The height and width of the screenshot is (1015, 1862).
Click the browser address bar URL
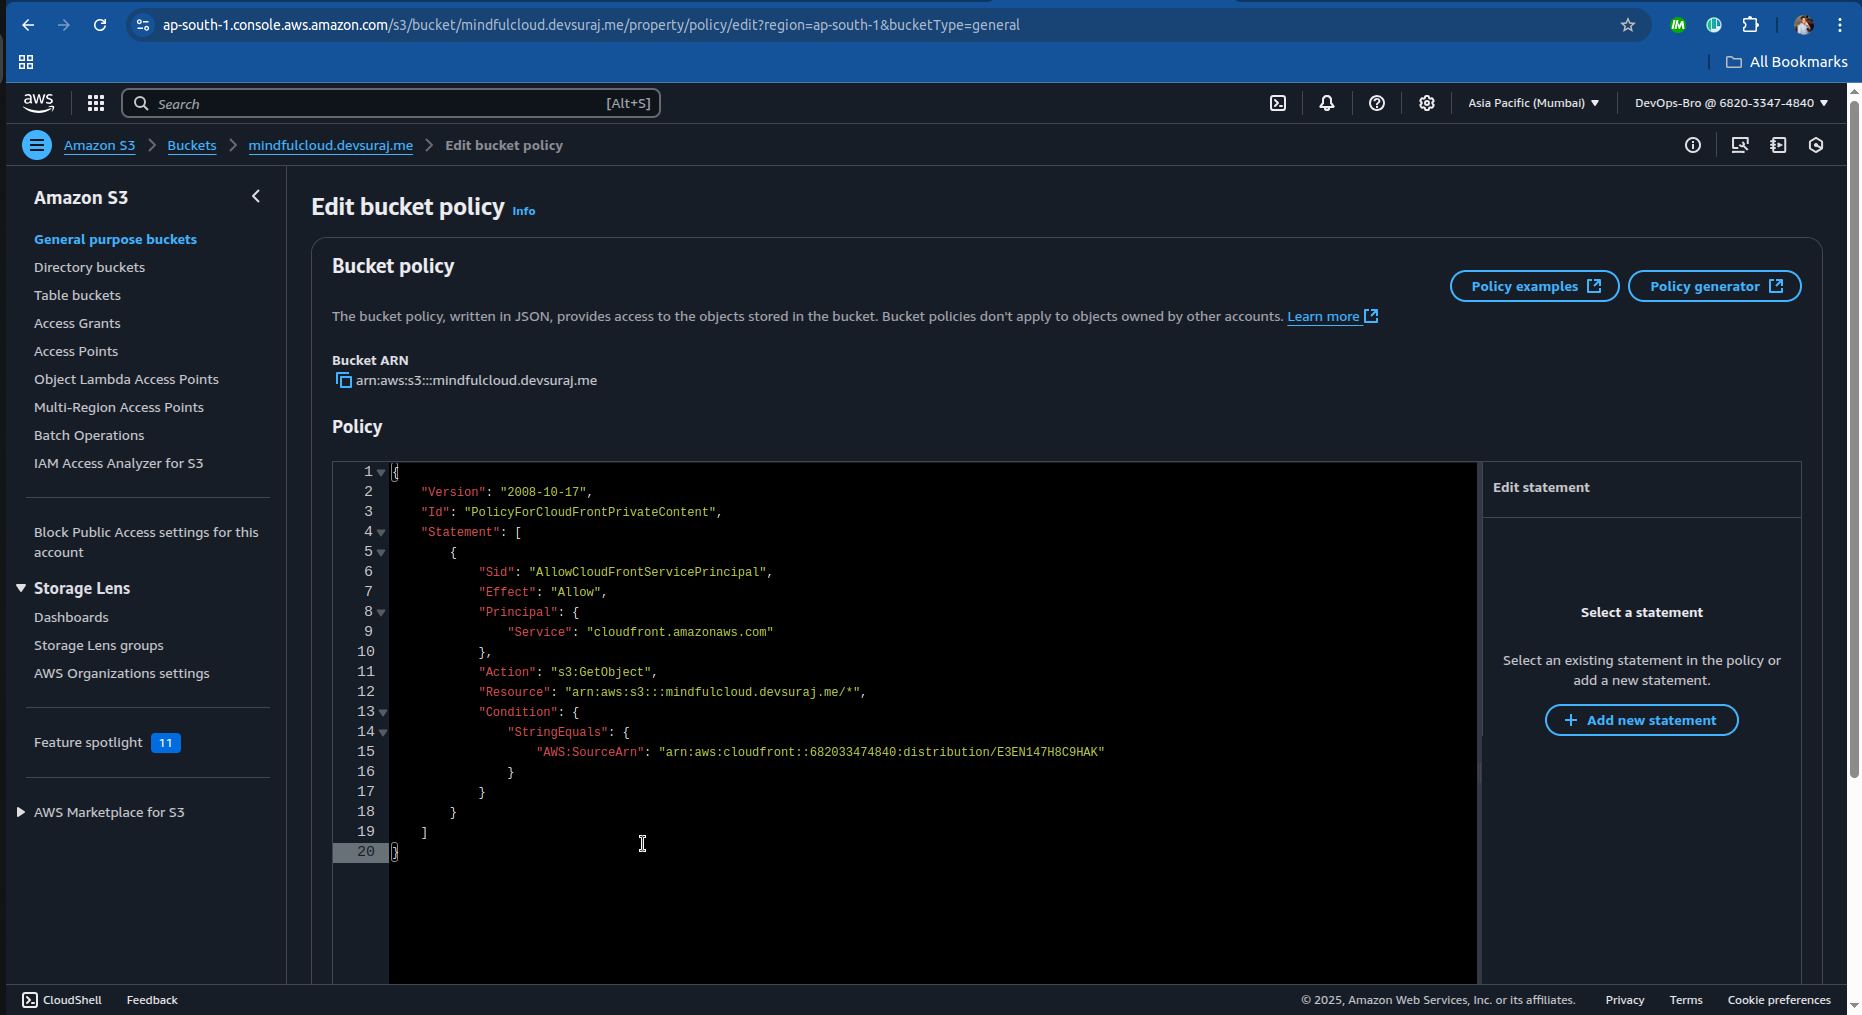[591, 25]
